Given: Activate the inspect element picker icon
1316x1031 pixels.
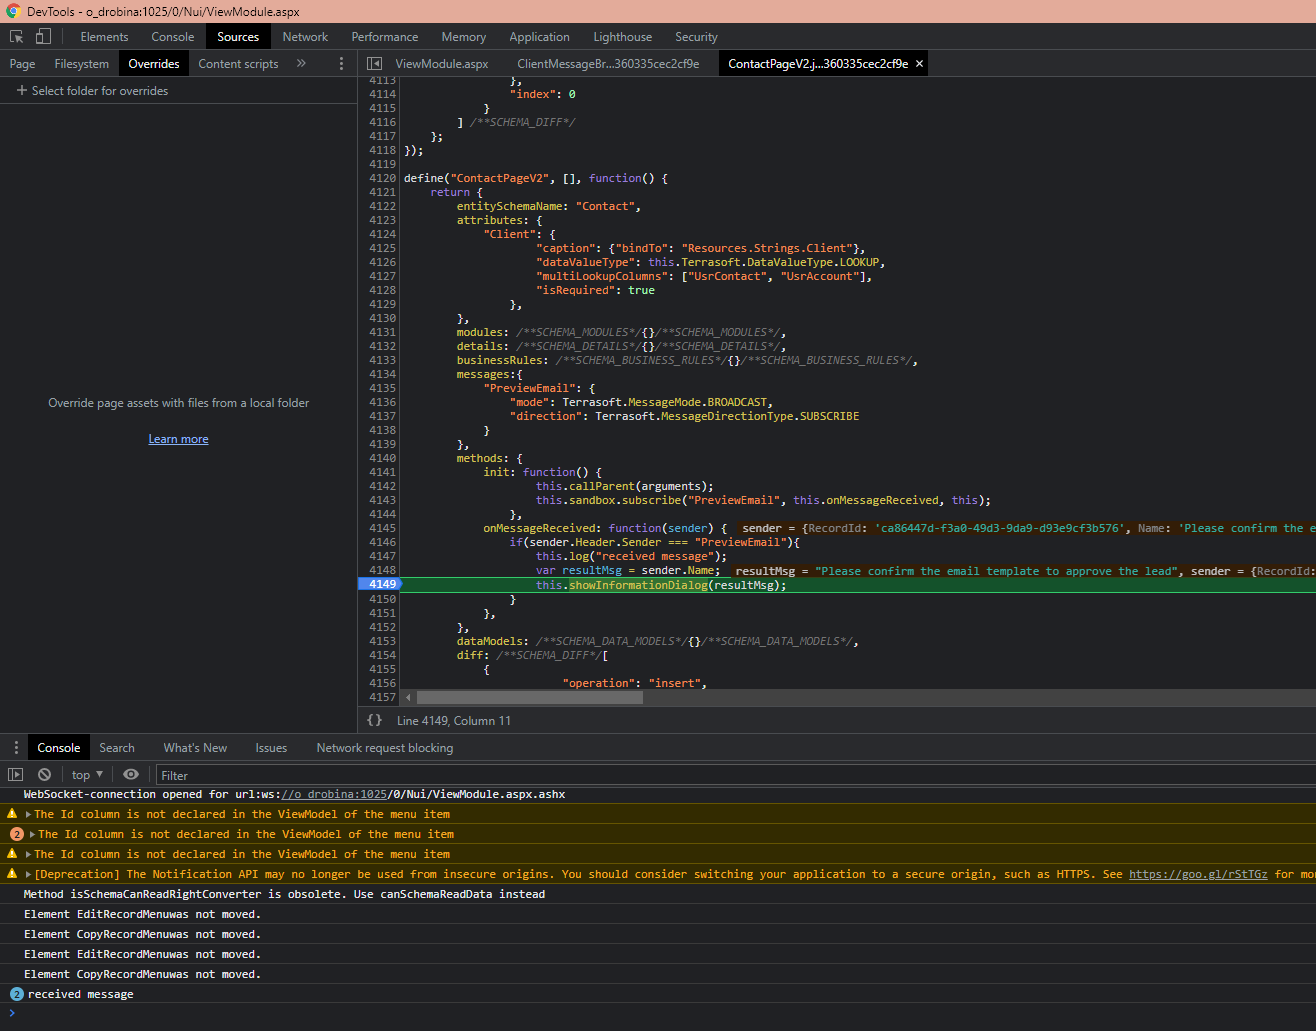Looking at the screenshot, I should pyautogui.click(x=17, y=37).
